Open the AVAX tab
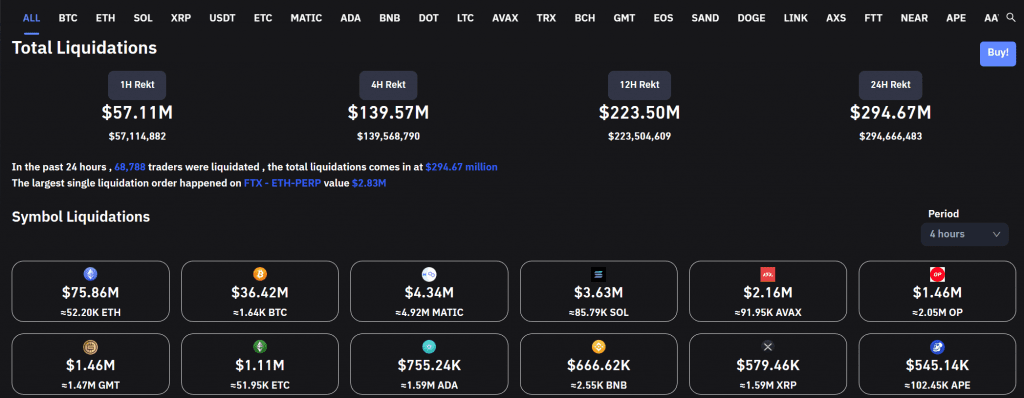The width and height of the screenshot is (1024, 398). click(505, 18)
